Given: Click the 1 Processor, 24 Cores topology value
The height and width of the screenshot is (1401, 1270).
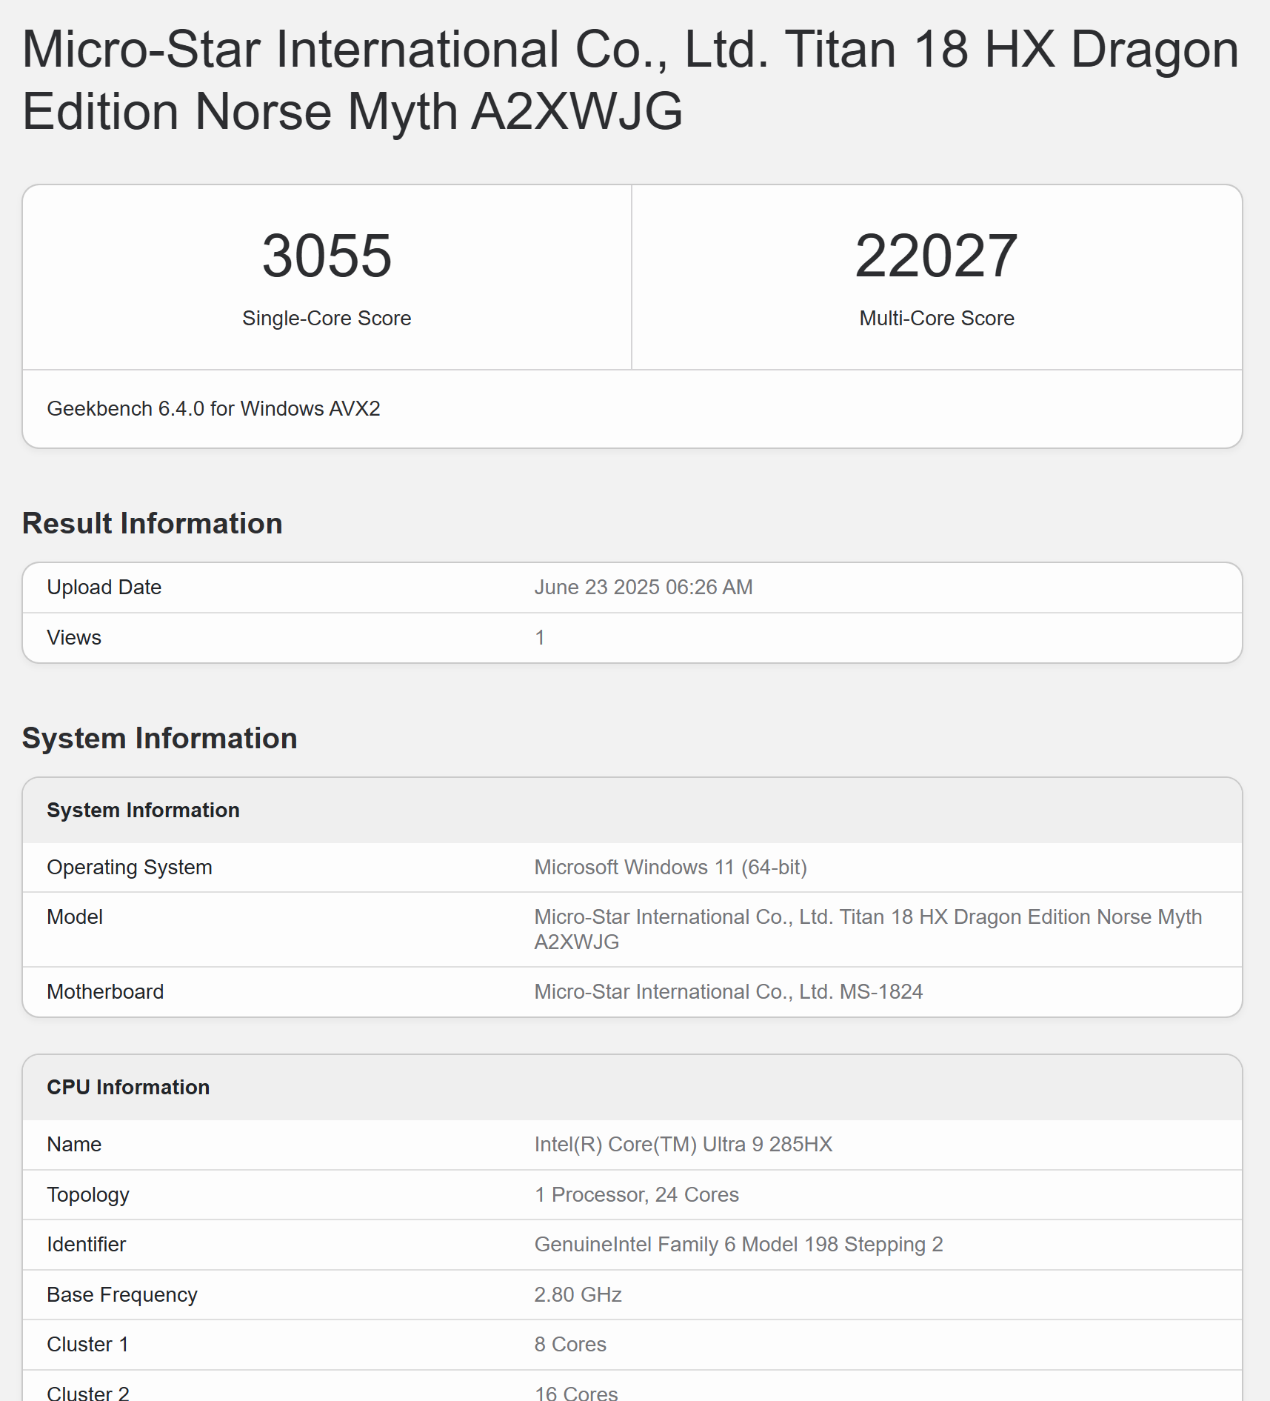Looking at the screenshot, I should (636, 1195).
